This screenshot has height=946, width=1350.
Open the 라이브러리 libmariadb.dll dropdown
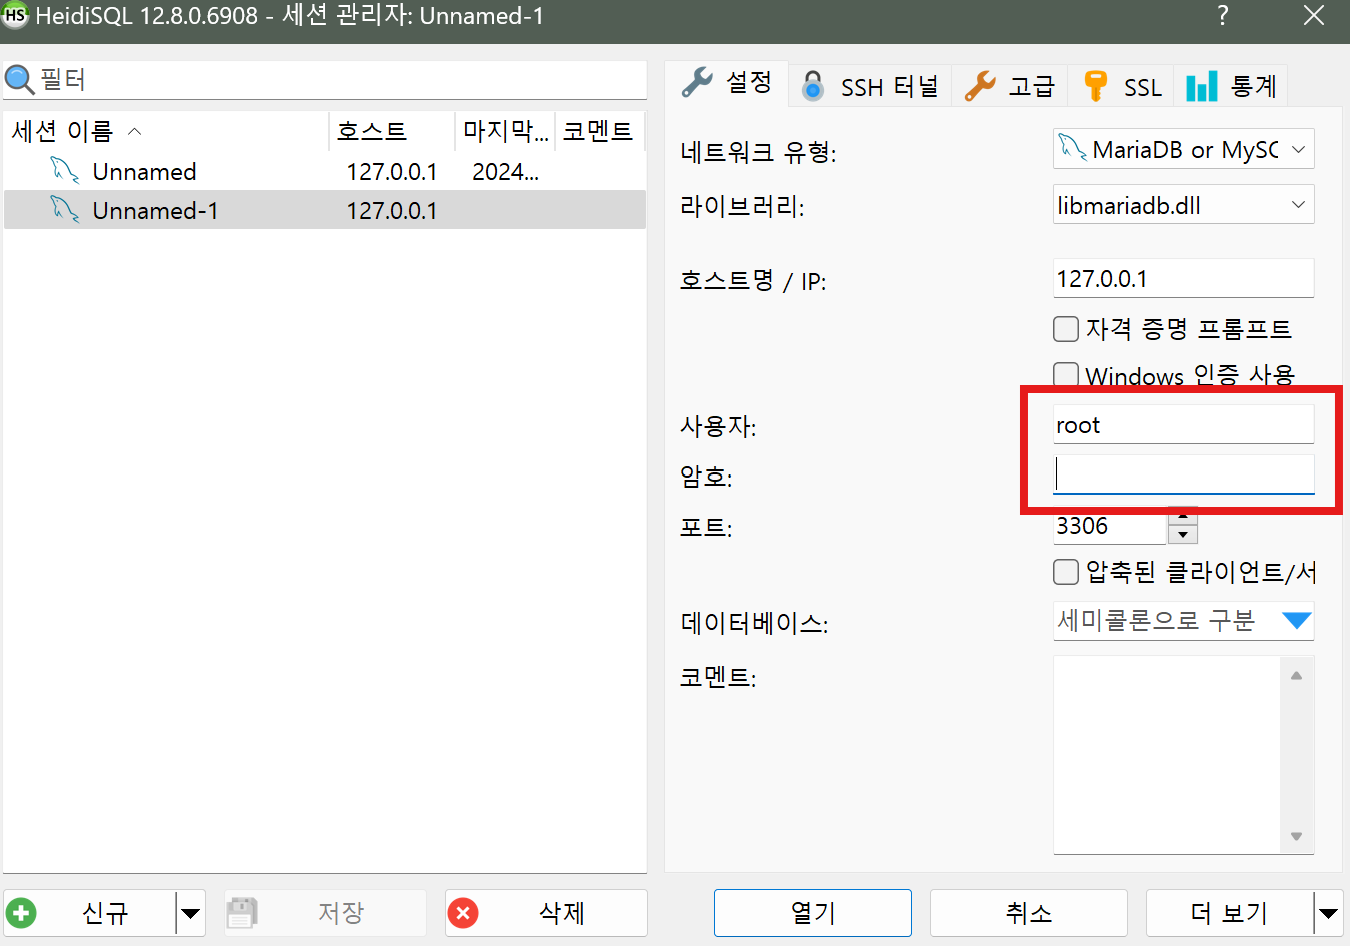pos(1298,205)
